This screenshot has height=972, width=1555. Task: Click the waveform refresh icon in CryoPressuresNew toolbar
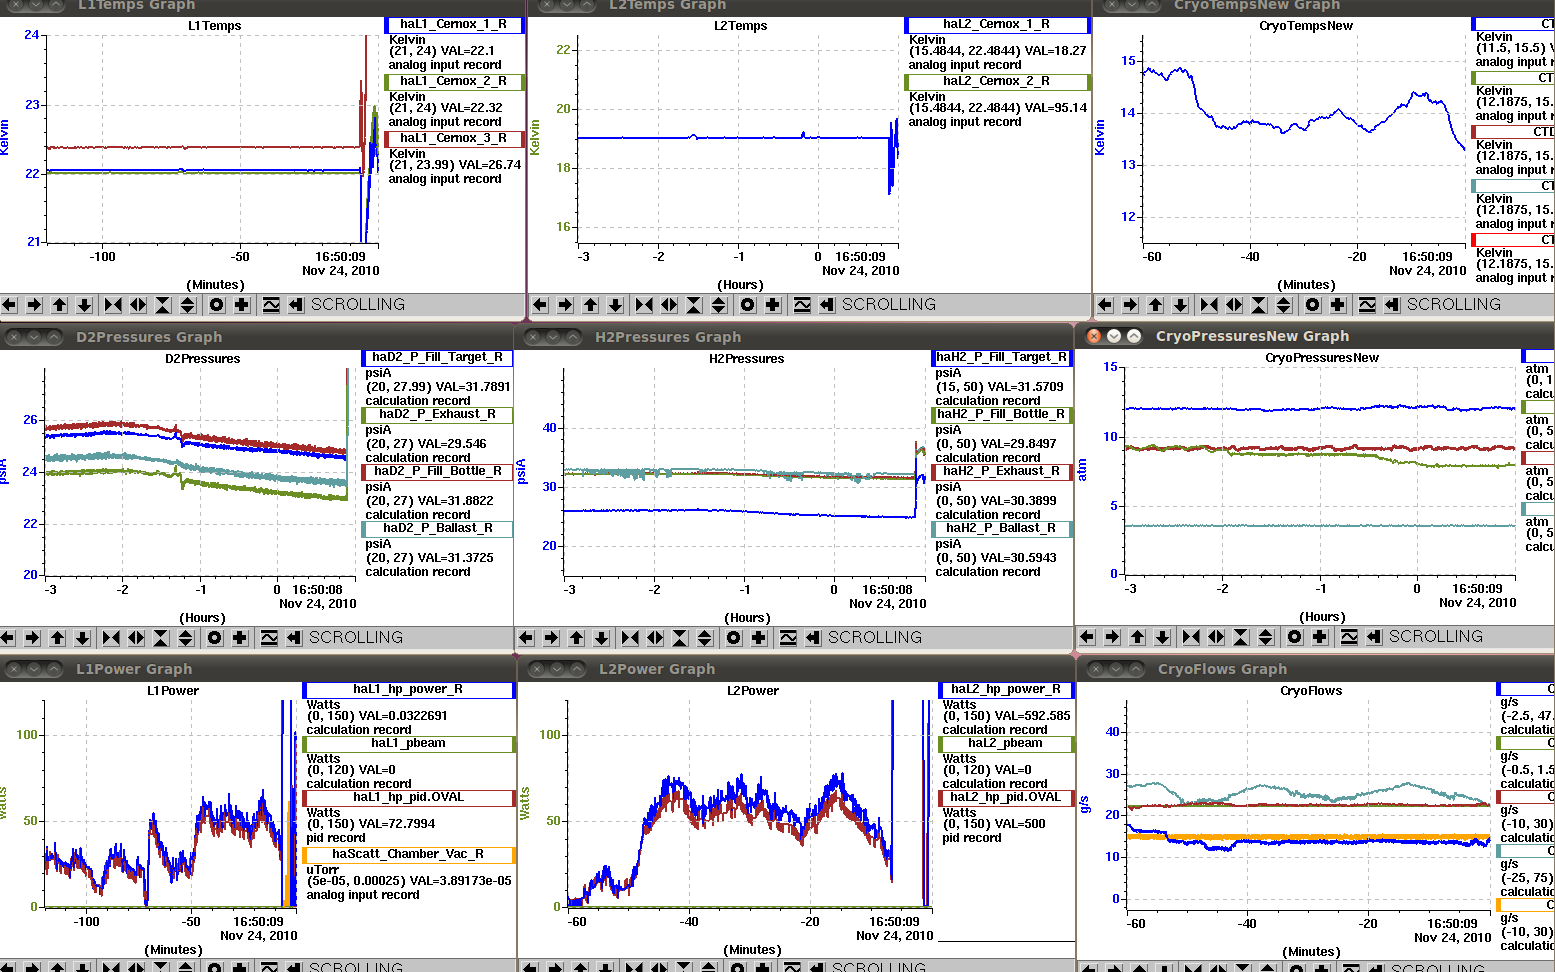pos(1349,637)
